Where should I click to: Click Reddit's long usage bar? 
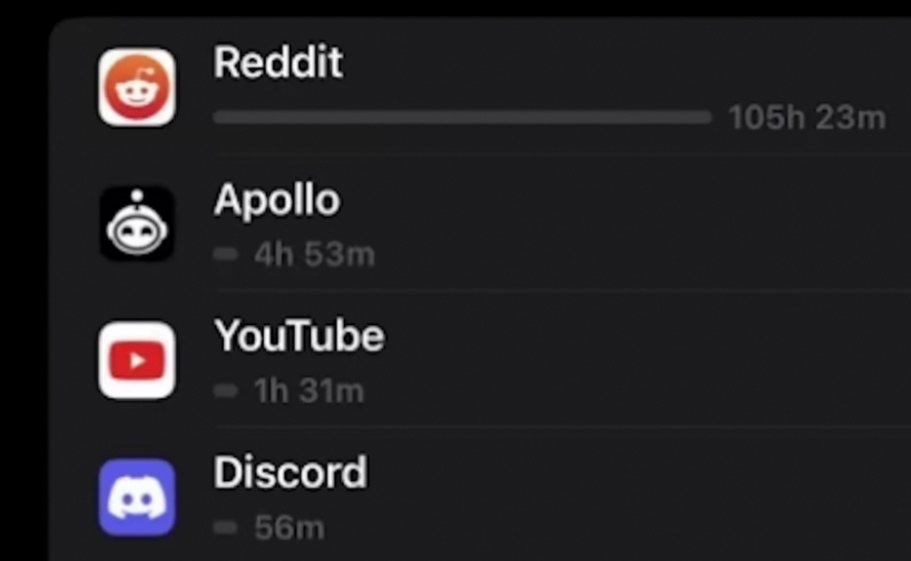click(x=462, y=117)
